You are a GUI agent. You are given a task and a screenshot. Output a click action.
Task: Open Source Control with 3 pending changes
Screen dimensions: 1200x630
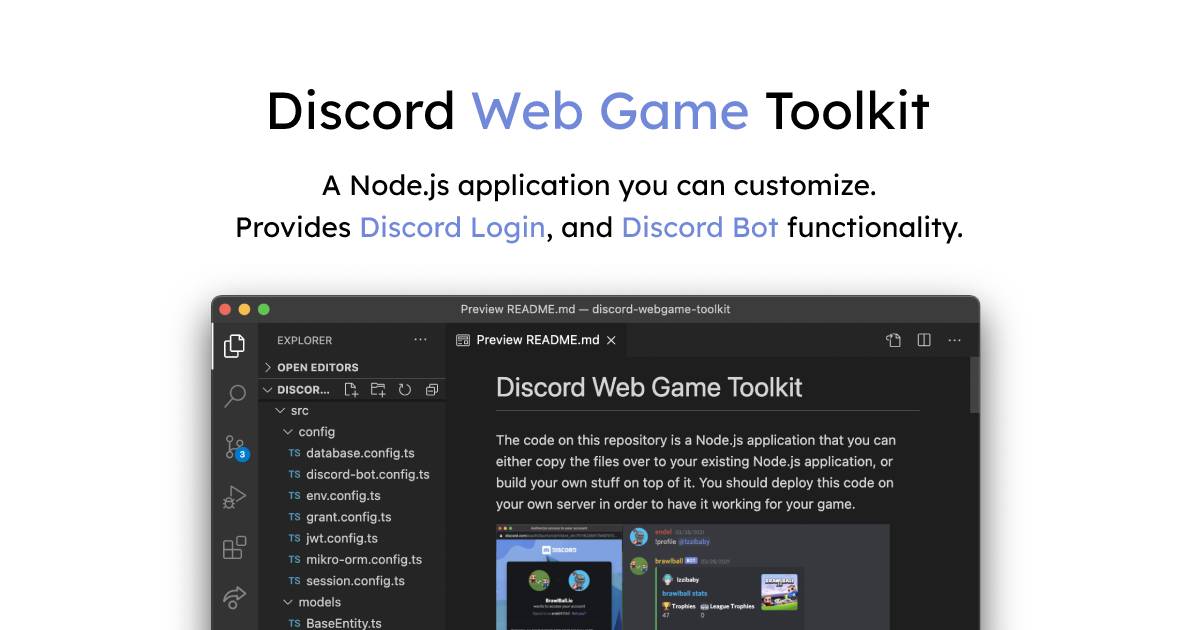(234, 447)
